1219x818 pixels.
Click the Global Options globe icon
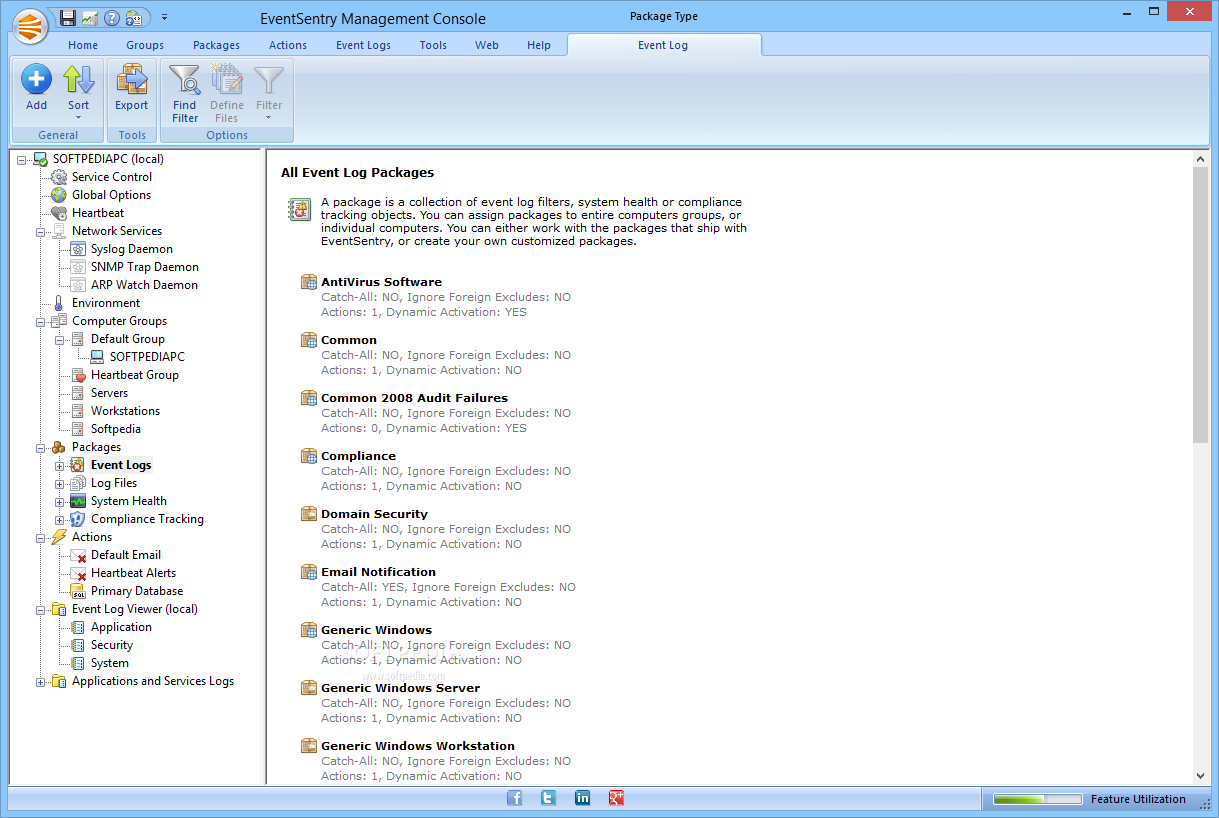pyautogui.click(x=59, y=195)
